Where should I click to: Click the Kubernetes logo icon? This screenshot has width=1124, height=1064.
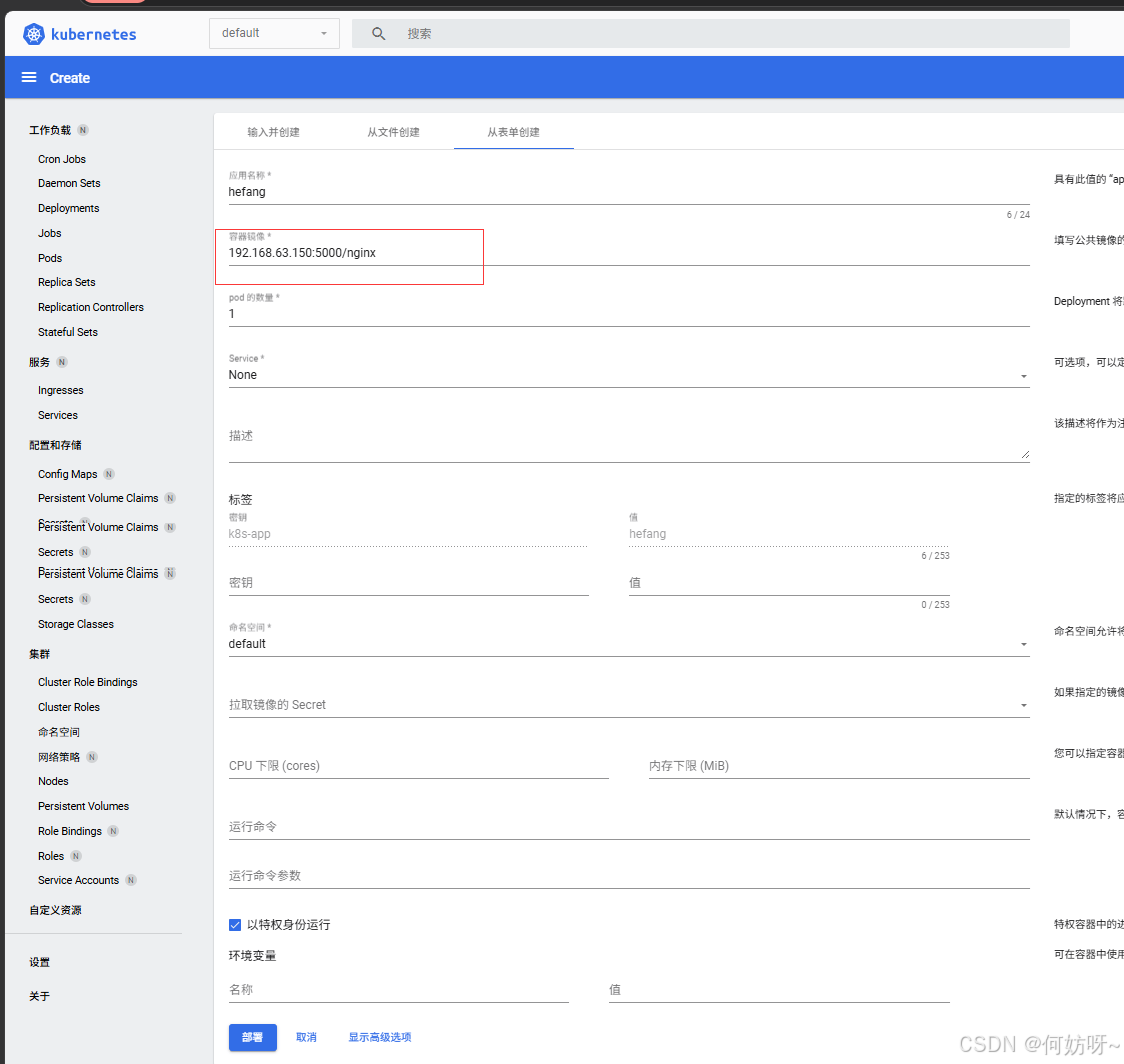click(x=34, y=34)
